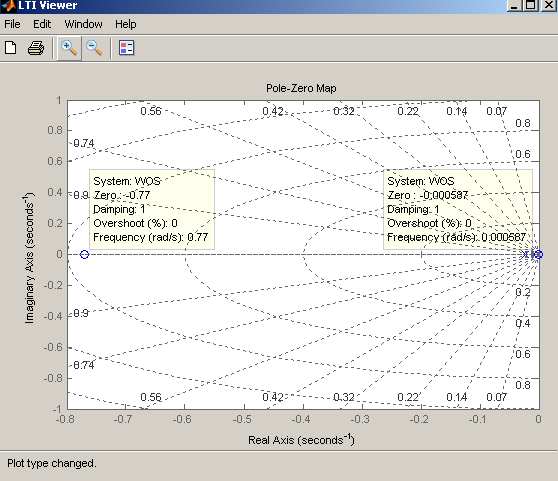Viewport: 558px width, 481px height.
Task: Click the MATLAB logo in title bar
Action: [9, 5]
